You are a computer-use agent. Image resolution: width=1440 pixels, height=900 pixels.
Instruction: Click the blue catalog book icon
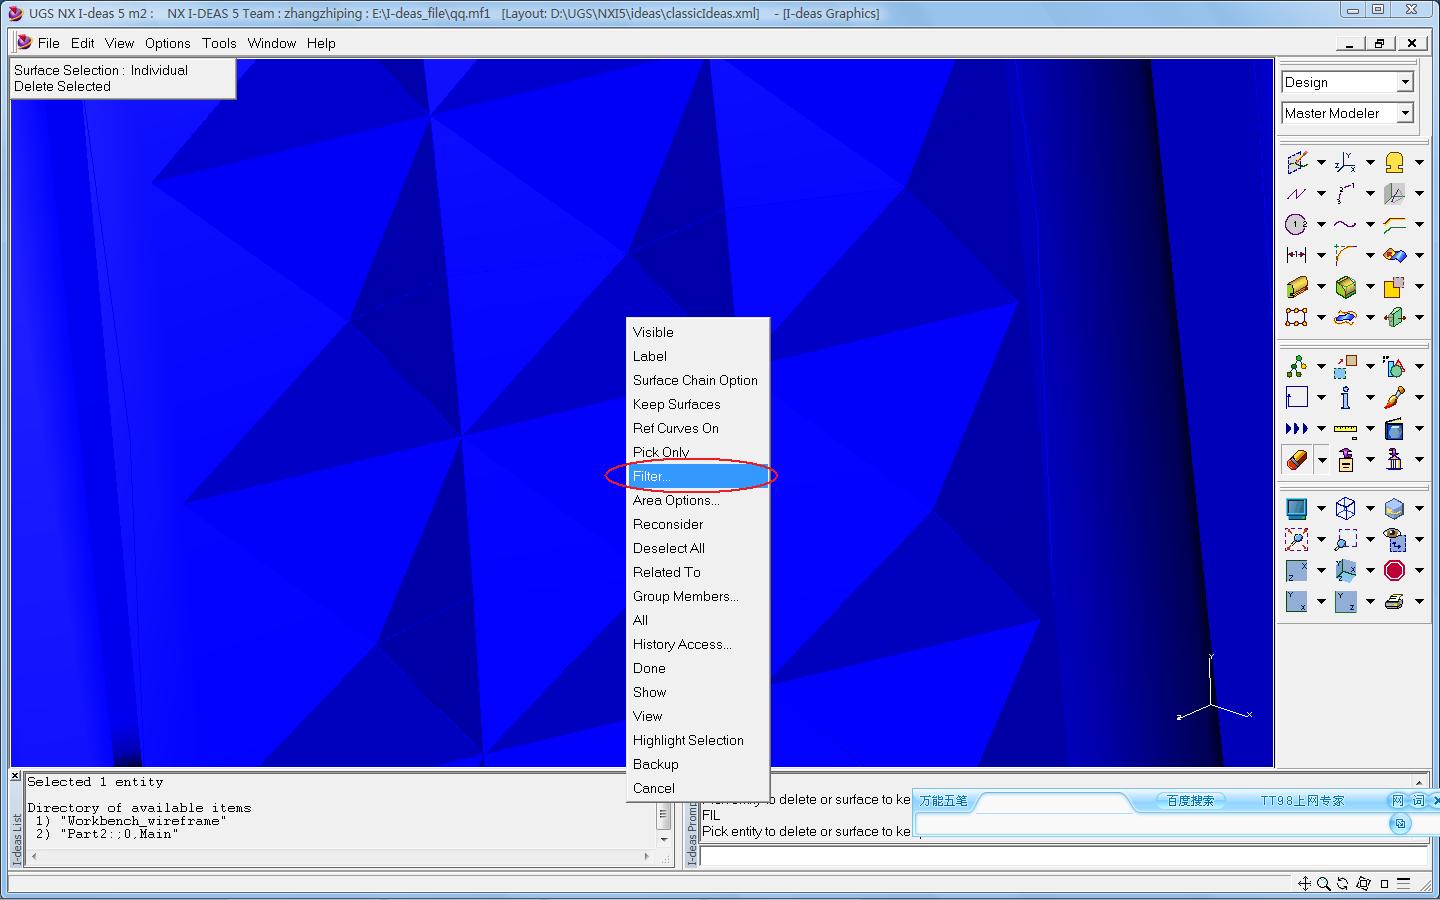pyautogui.click(x=1395, y=429)
